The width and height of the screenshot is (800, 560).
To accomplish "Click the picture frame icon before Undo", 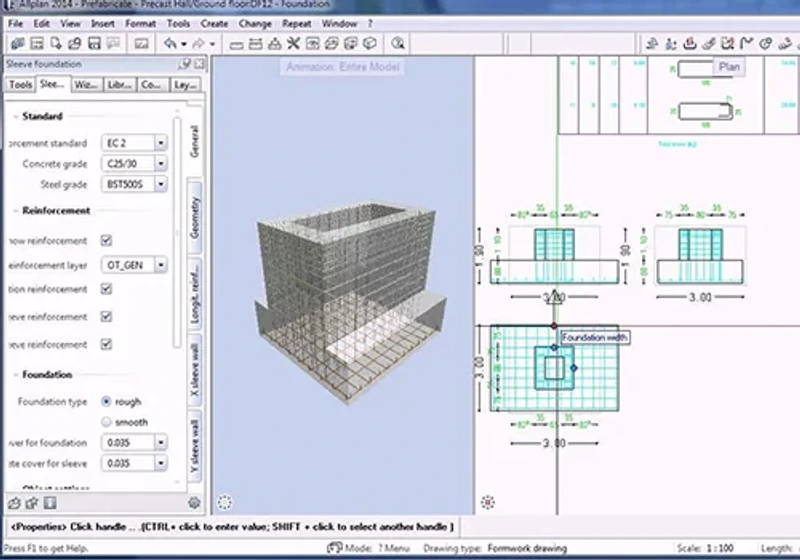I will pyautogui.click(x=141, y=44).
